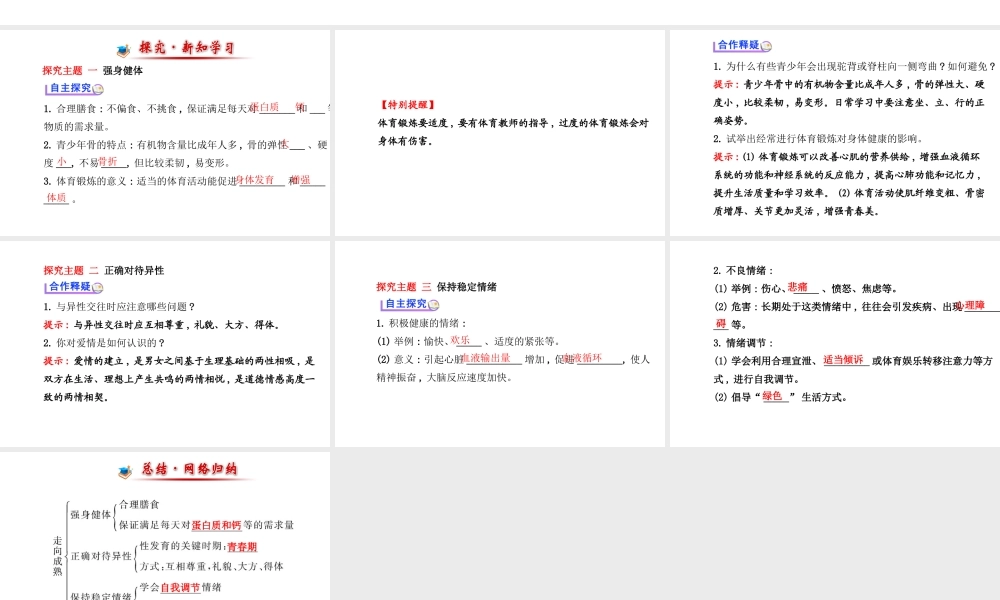Click question 1. 为什么有些青少年会出现驼背
This screenshot has width=1000, height=600.
(855, 66)
